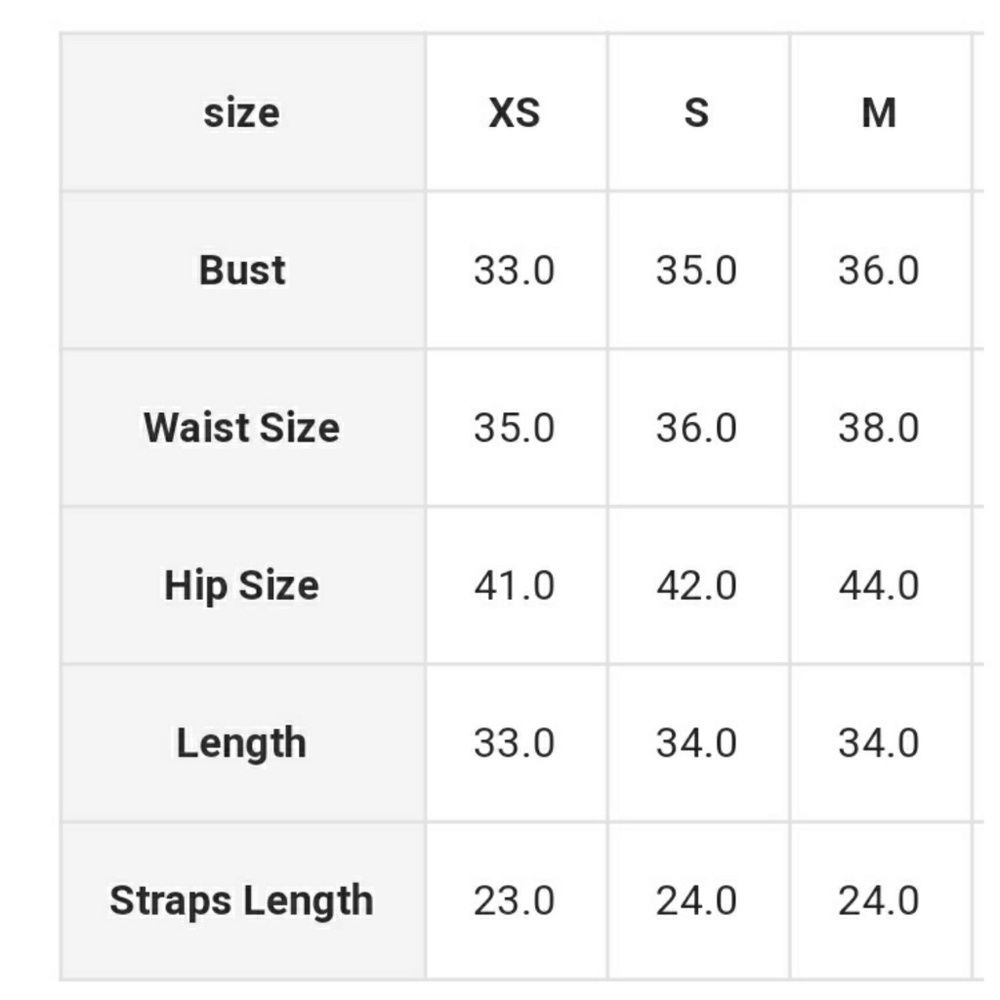This screenshot has height=1000, width=1000.
Task: Click the XS length value 33.0
Action: pos(514,744)
